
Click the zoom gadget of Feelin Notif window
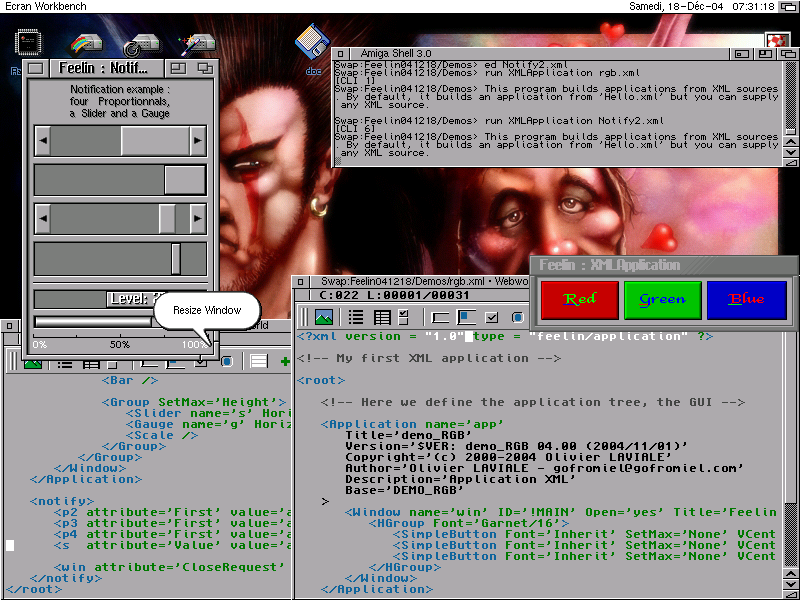coord(178,68)
